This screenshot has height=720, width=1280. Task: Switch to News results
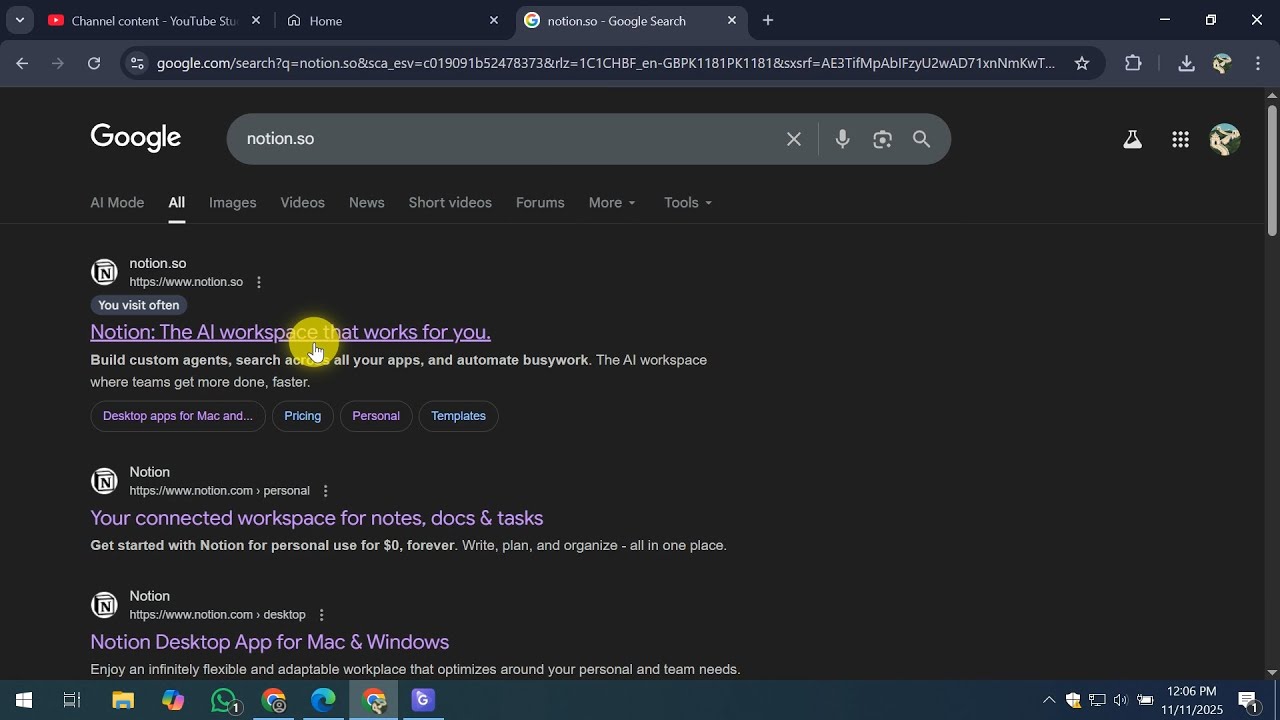pos(366,202)
